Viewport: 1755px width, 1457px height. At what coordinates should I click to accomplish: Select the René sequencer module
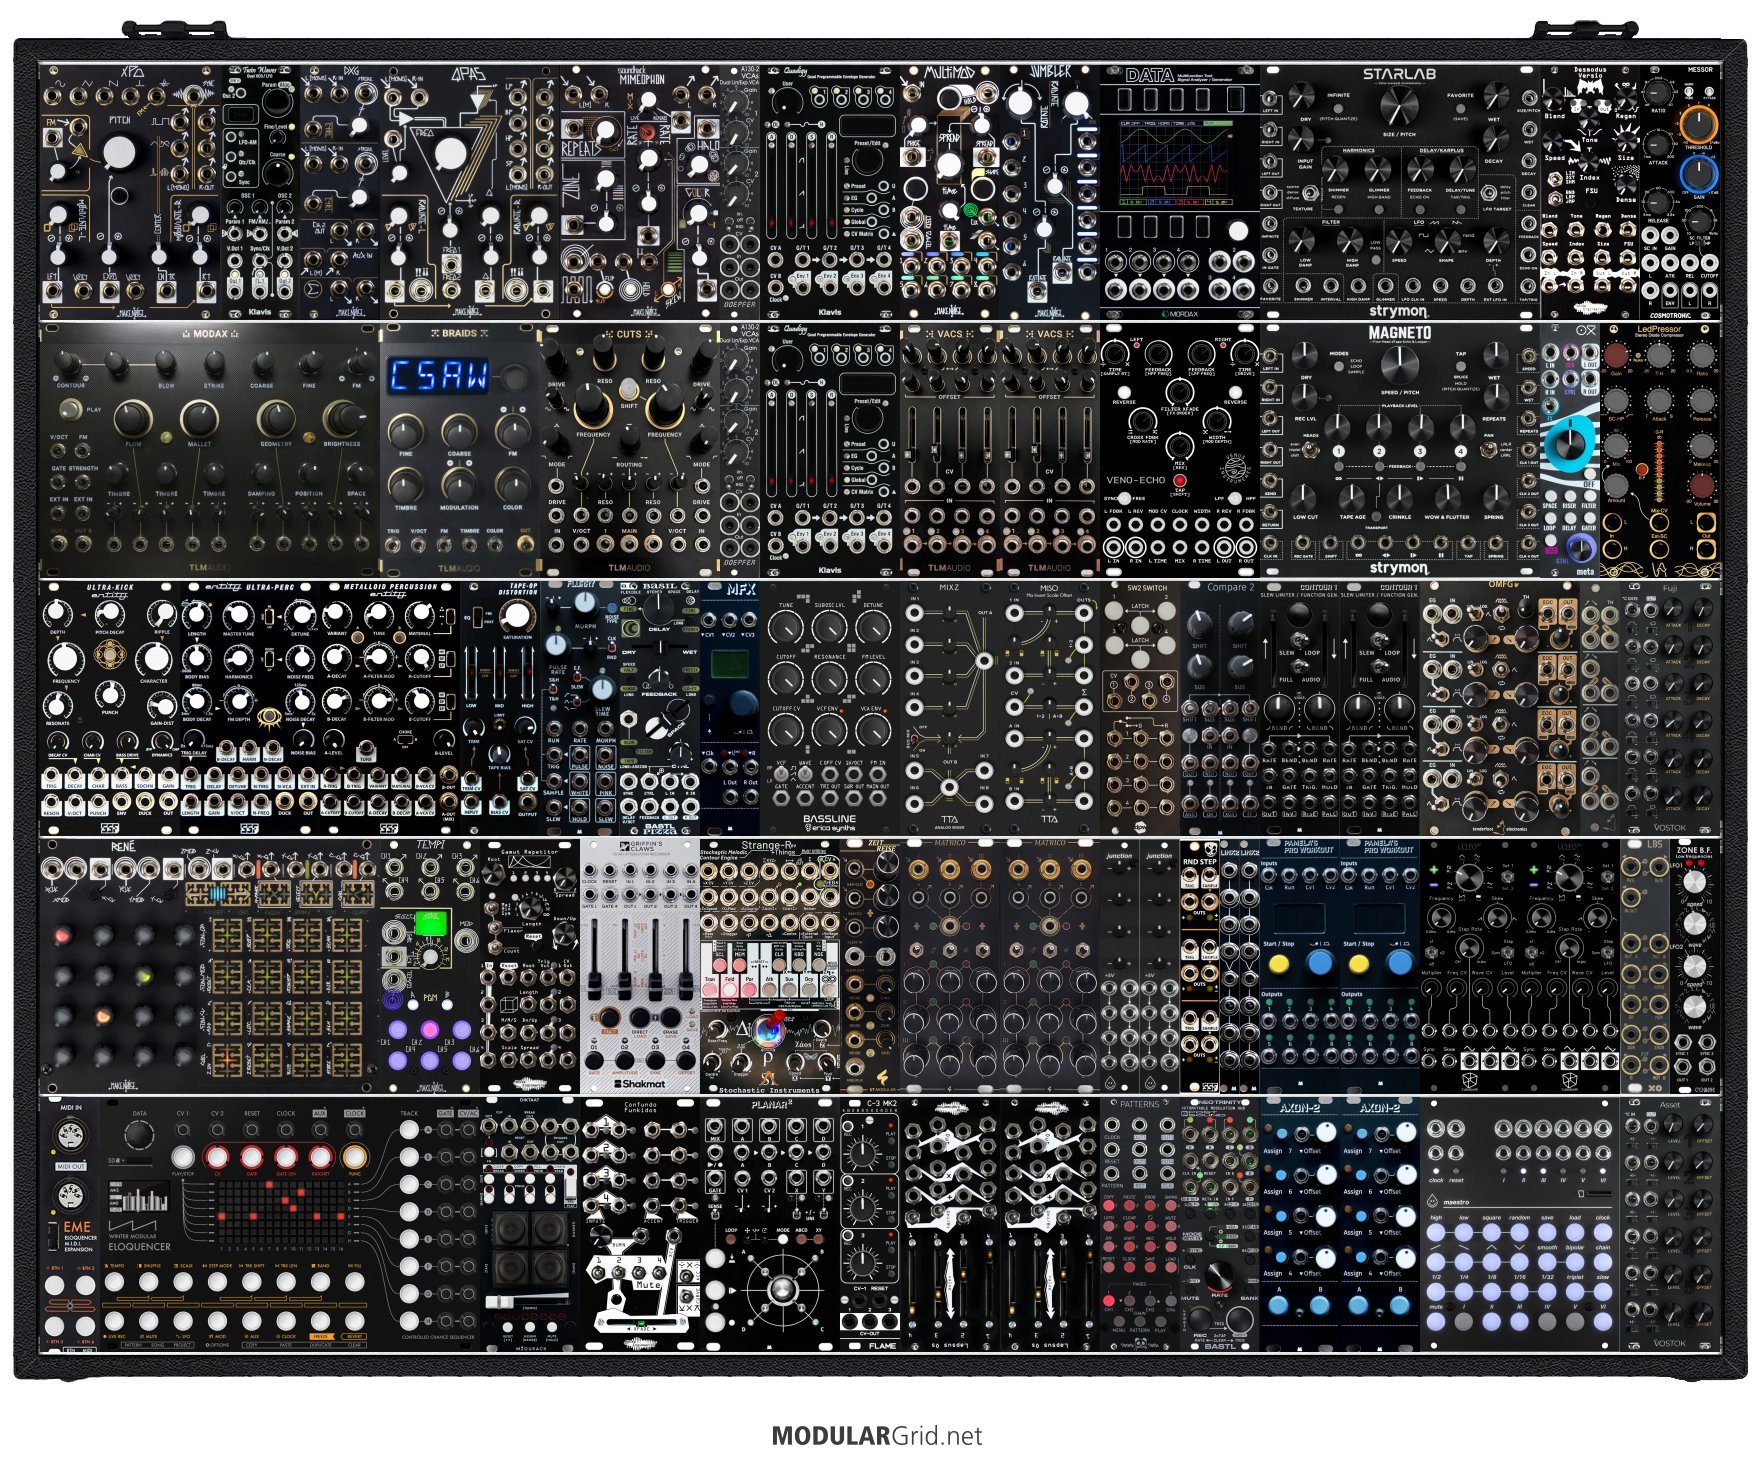click(210, 966)
